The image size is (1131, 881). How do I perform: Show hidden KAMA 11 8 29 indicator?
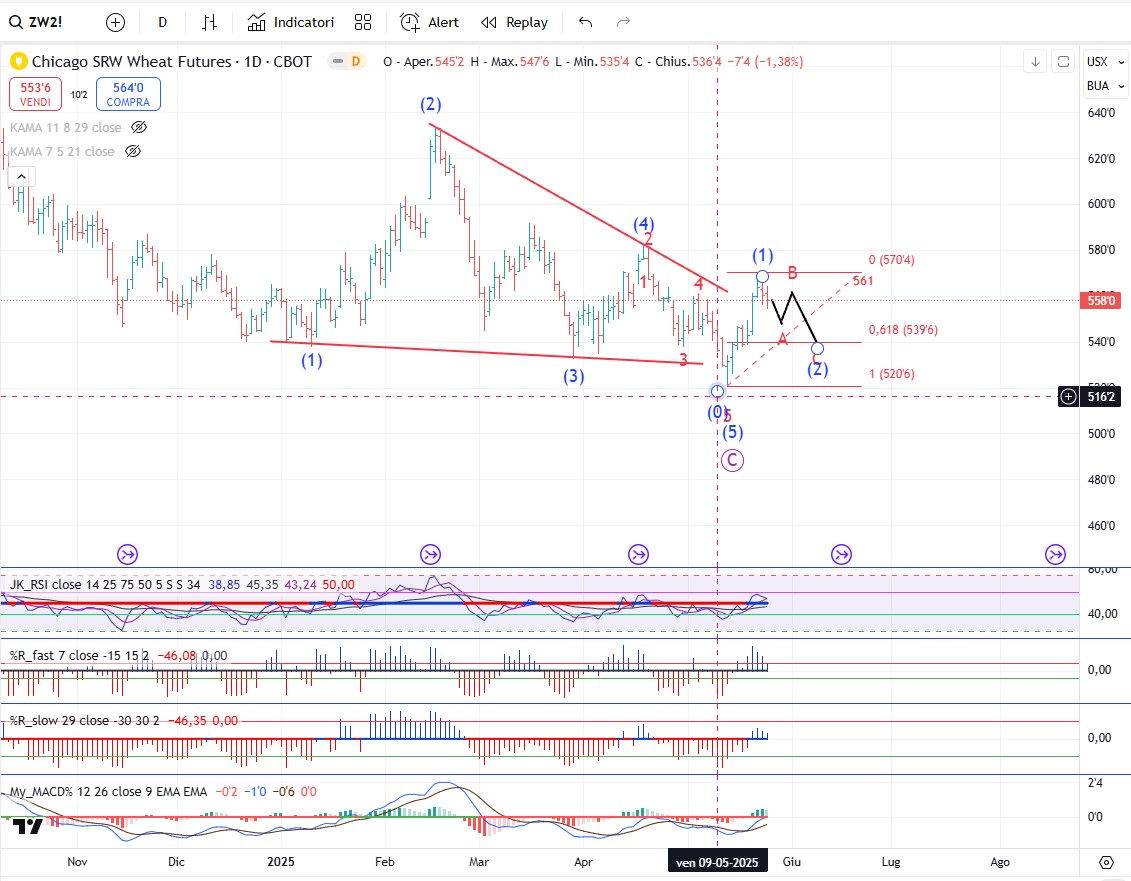tap(139, 128)
